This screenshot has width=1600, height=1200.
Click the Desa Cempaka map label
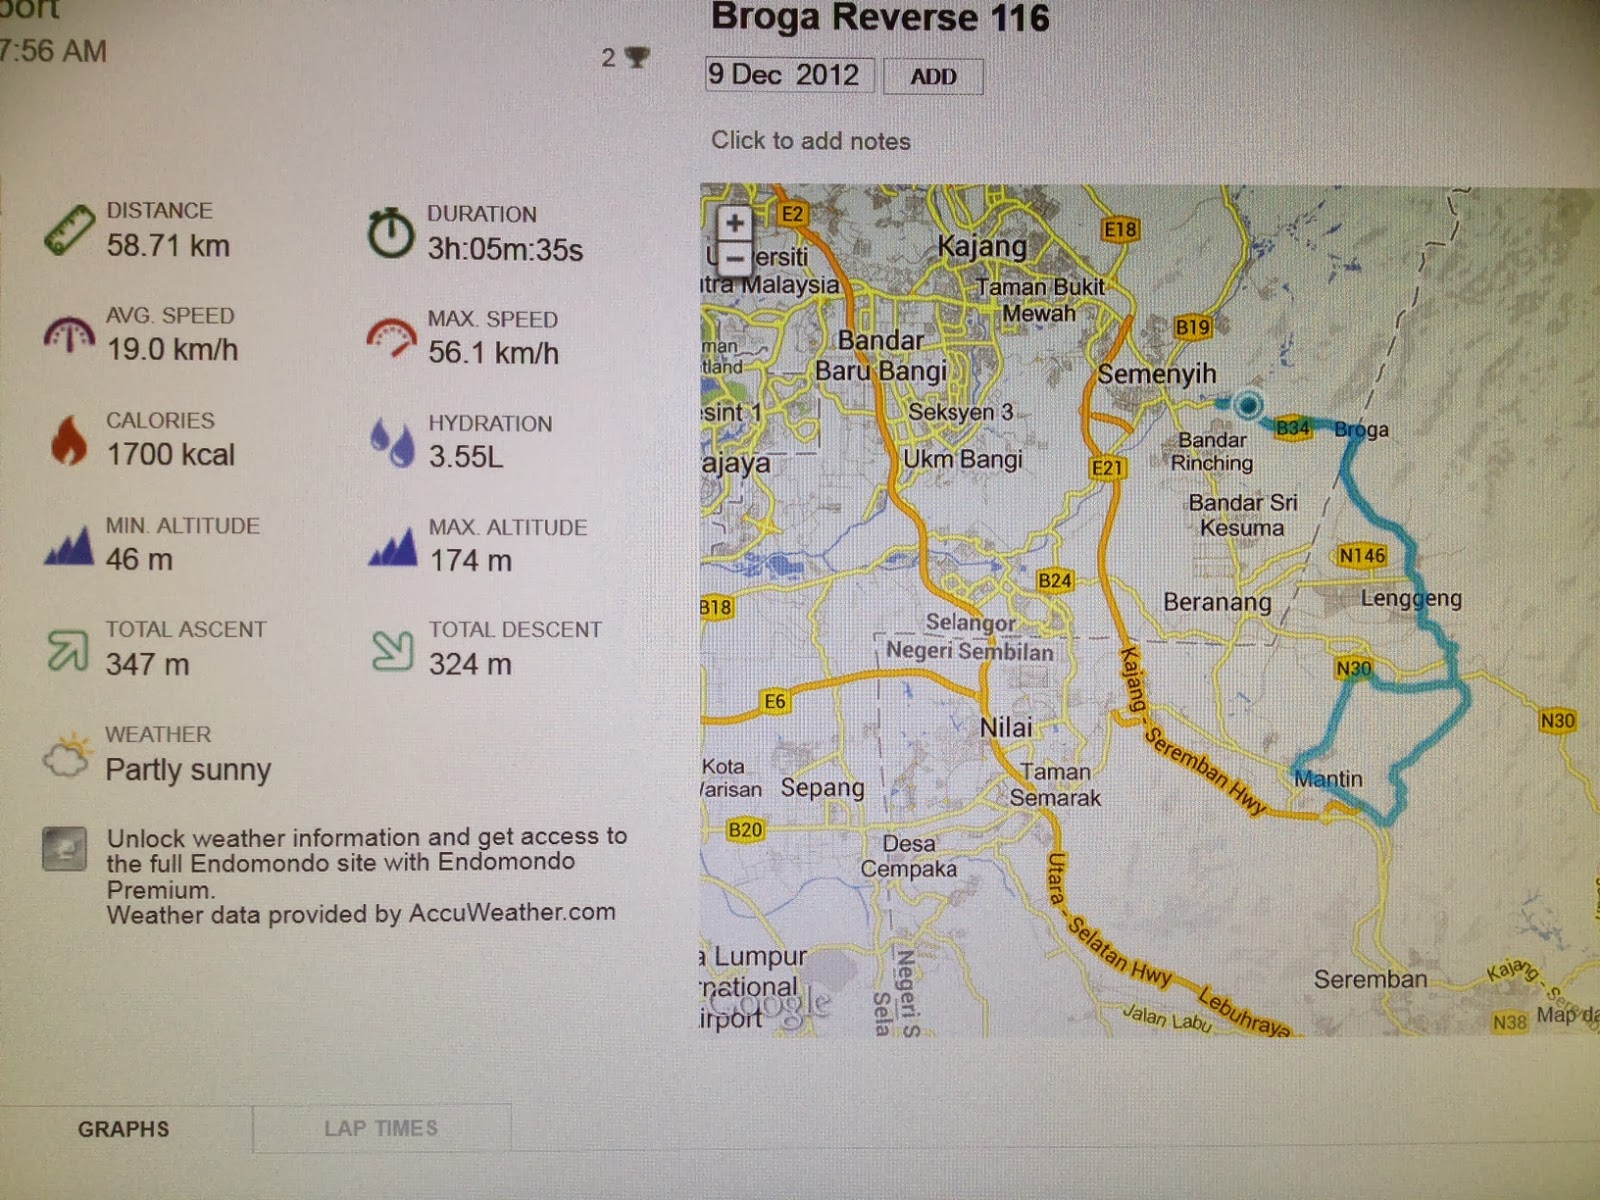point(908,856)
